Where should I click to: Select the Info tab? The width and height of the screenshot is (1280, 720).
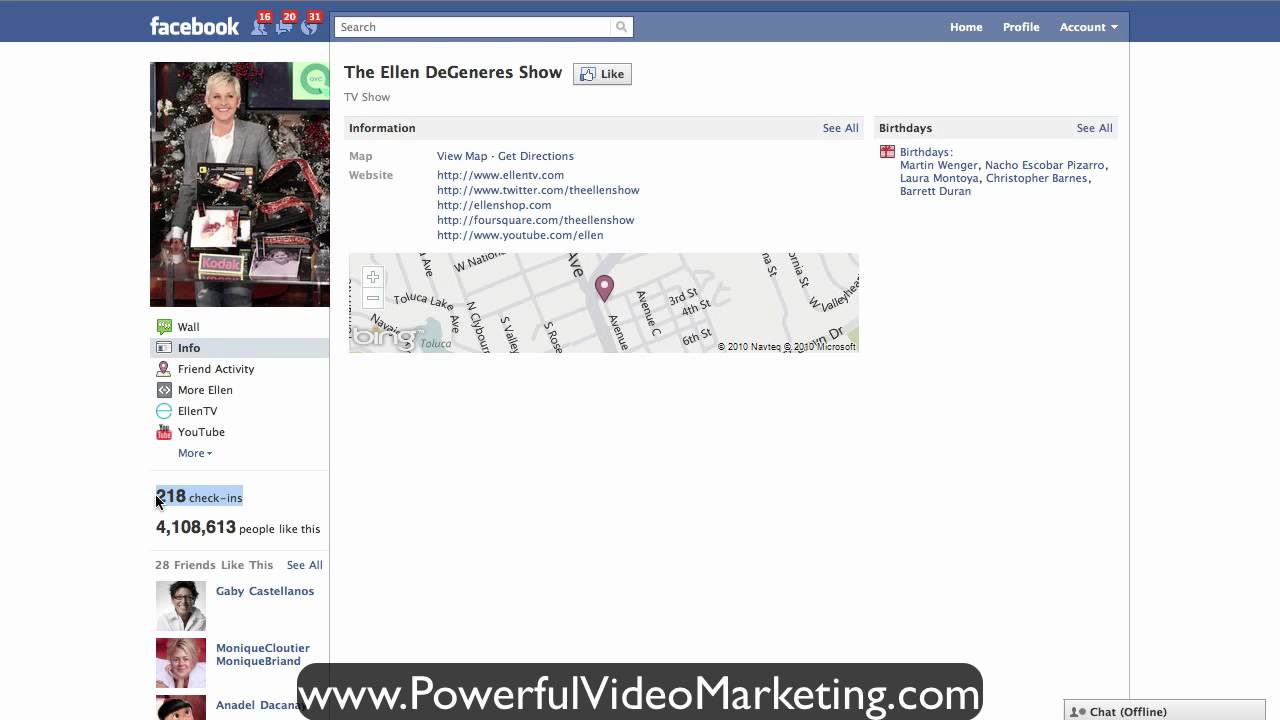click(240, 348)
